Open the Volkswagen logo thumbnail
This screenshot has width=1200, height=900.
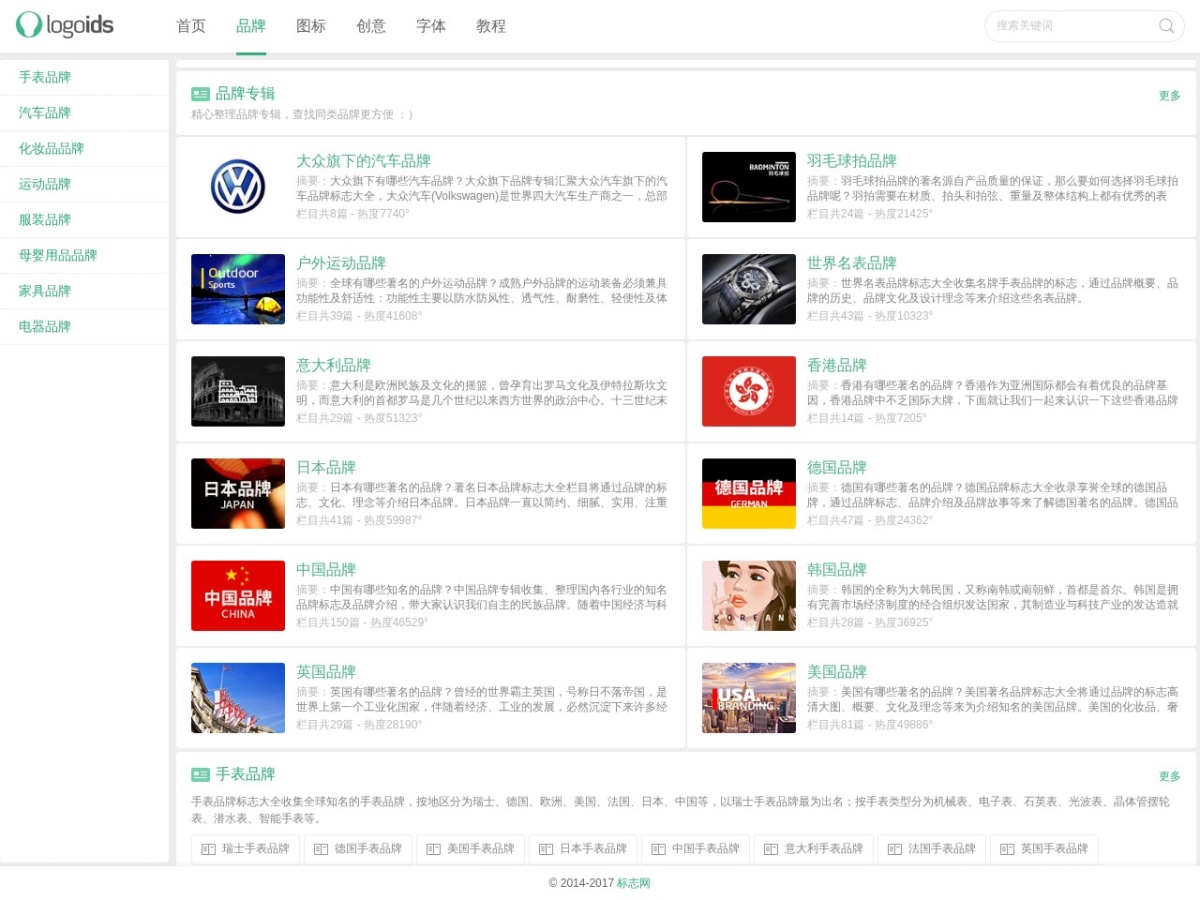[238, 187]
